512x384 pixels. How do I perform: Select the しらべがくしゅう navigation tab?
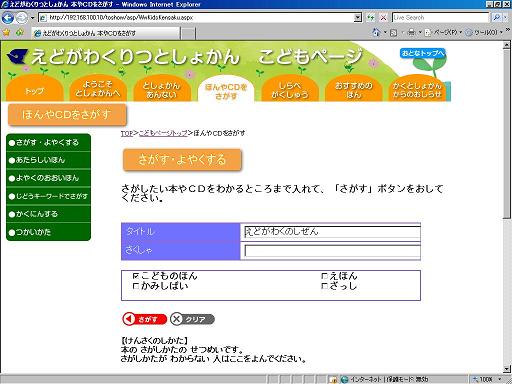click(290, 89)
